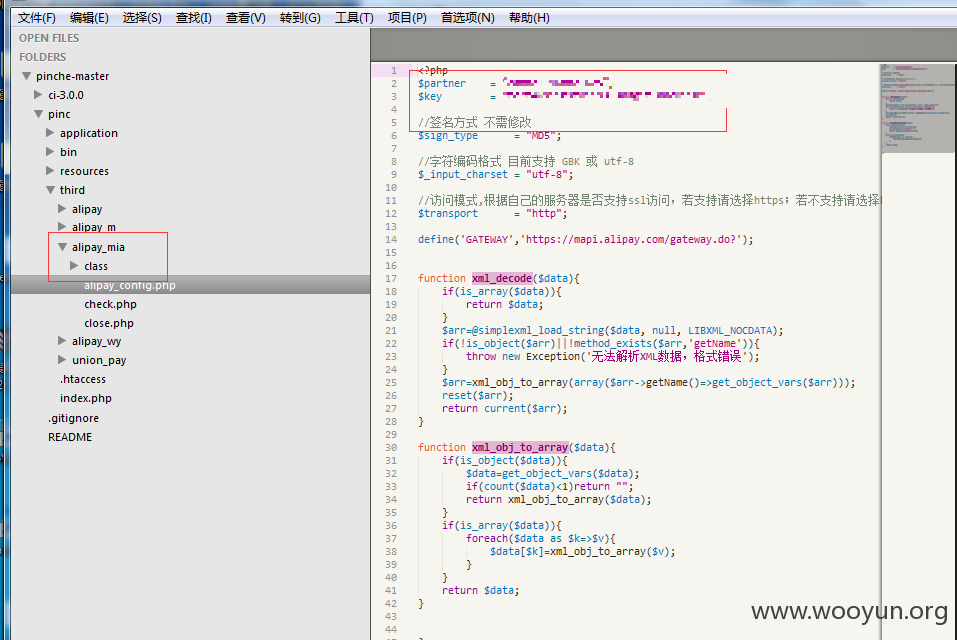Collapse the third folder arrow
Image resolution: width=957 pixels, height=640 pixels.
[51, 190]
